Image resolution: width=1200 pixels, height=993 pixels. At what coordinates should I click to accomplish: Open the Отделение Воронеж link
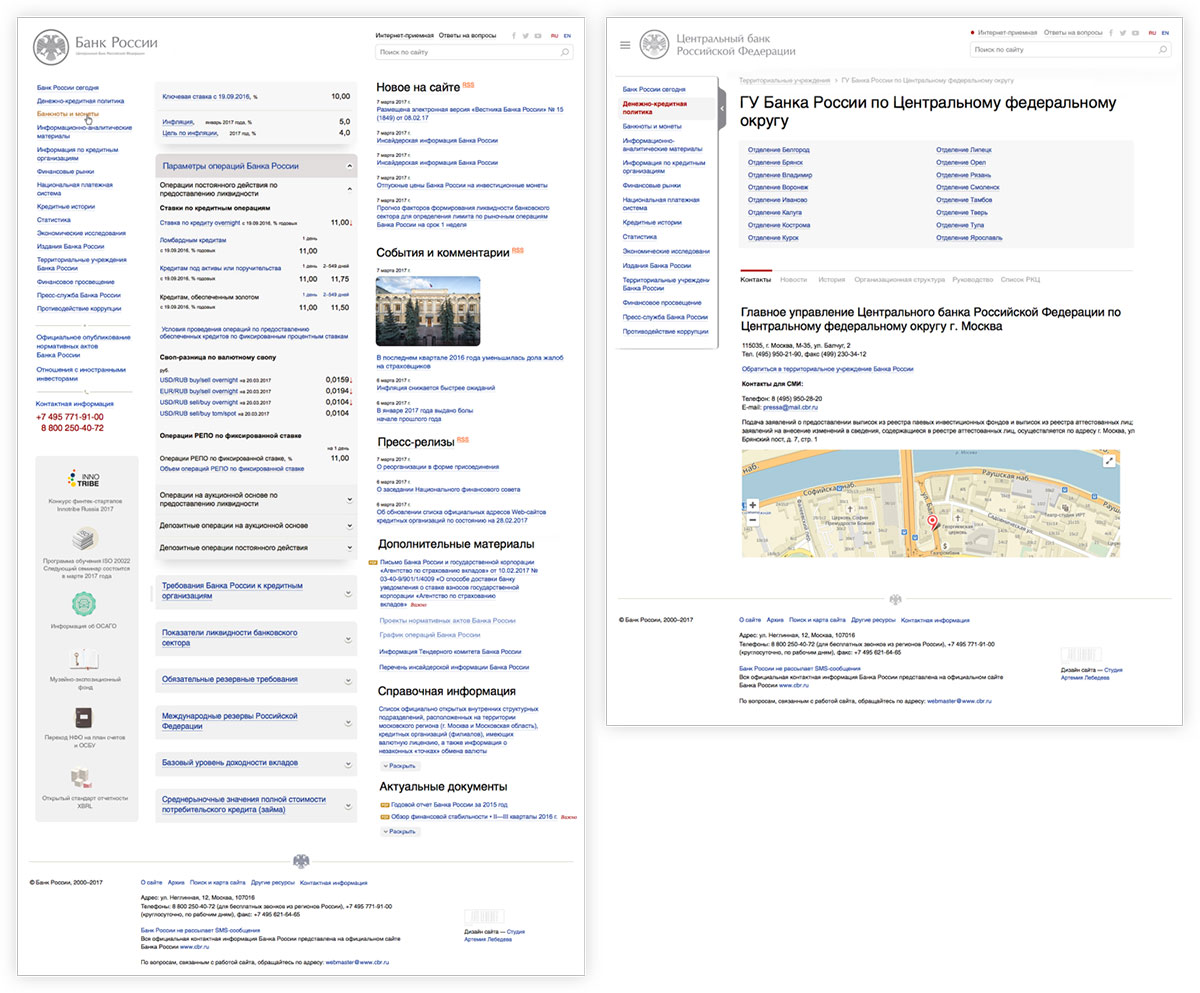click(x=778, y=187)
